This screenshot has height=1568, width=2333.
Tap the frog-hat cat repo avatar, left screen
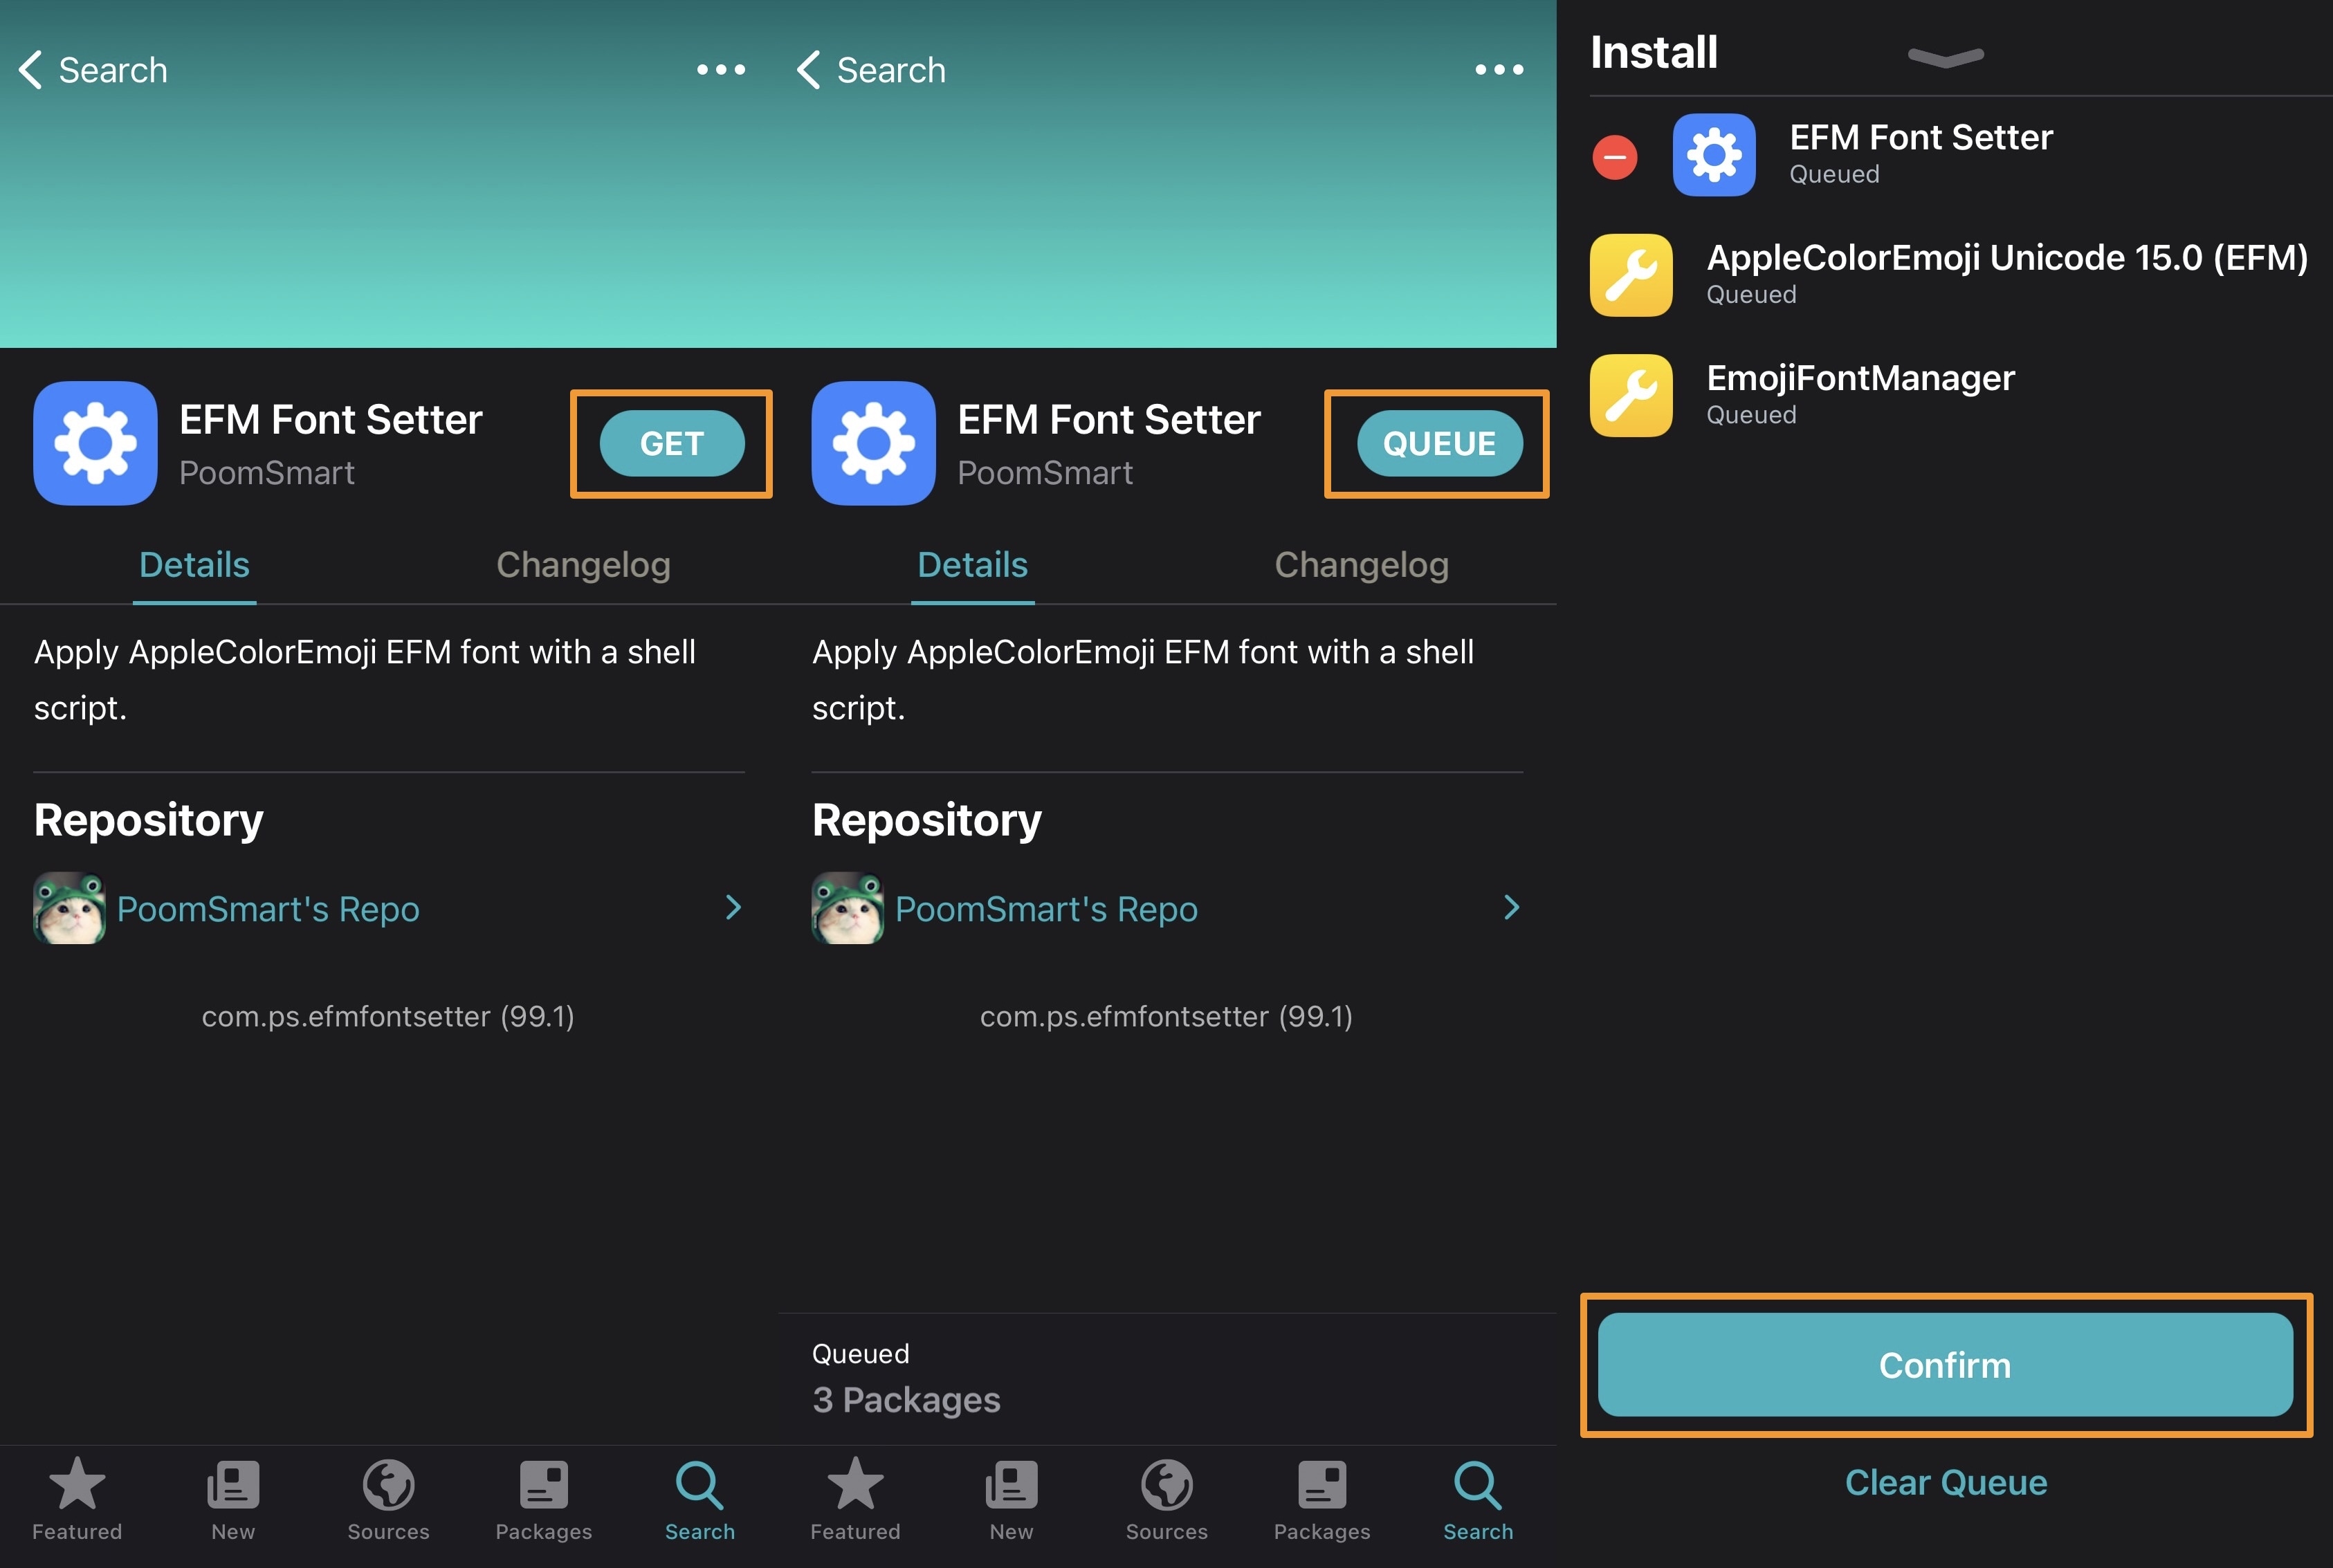69,908
